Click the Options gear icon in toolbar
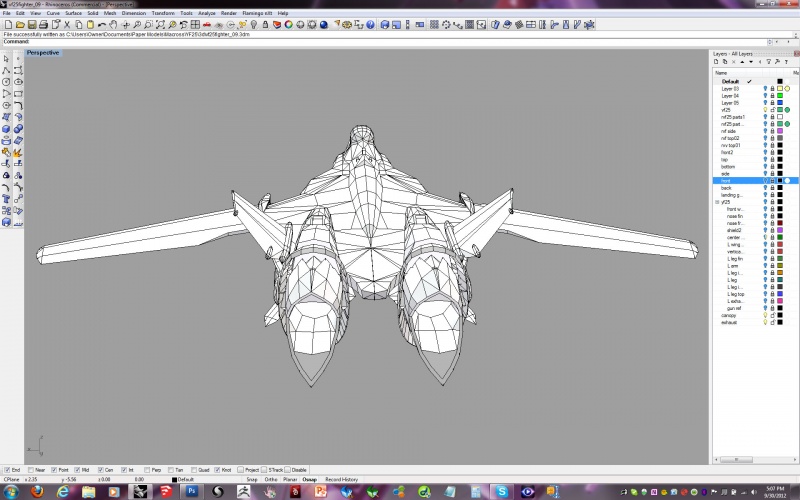This screenshot has height=500, width=800. pos(347,24)
